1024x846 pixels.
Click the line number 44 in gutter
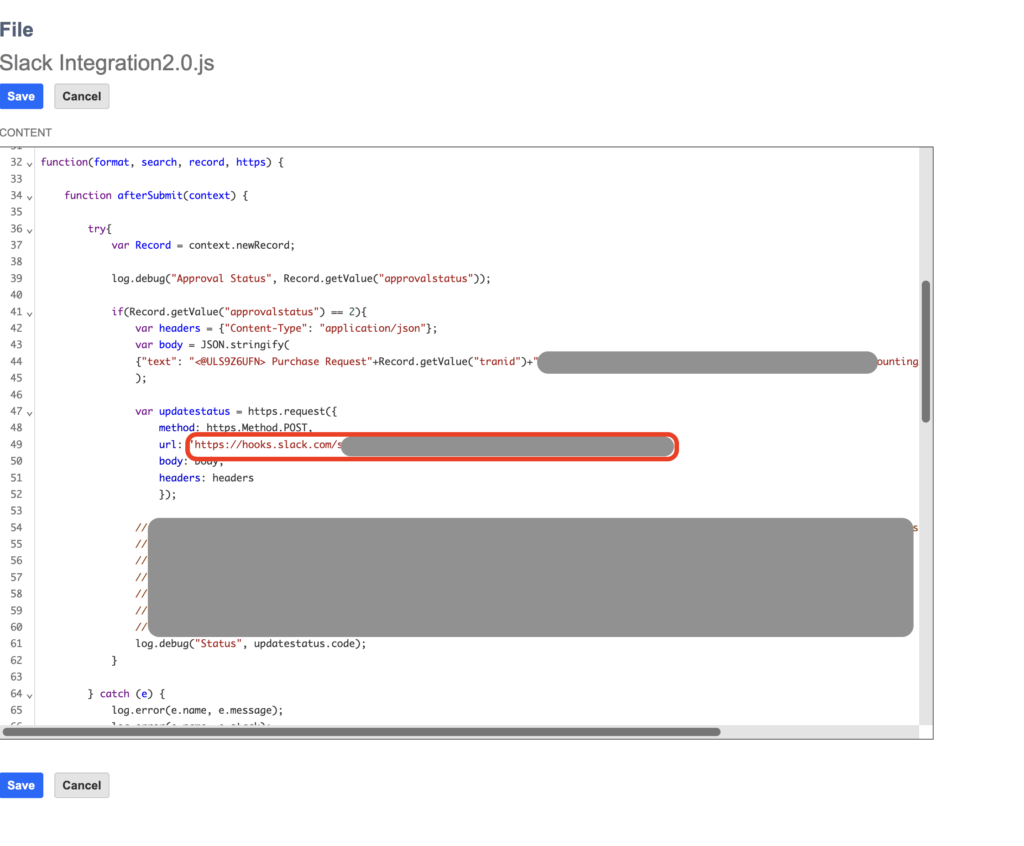coord(16,361)
